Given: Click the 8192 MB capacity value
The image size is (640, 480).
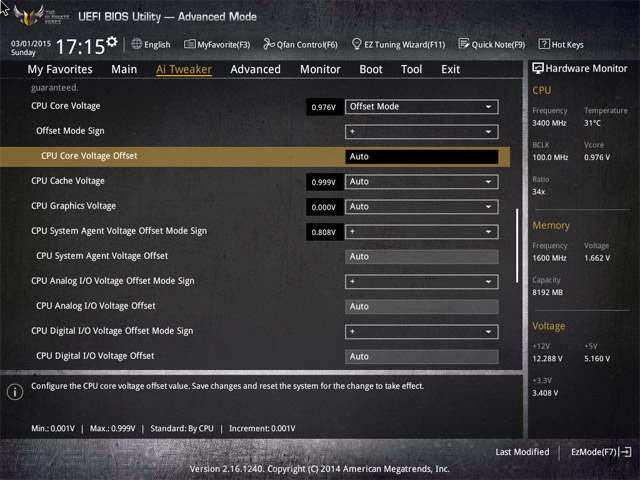Looking at the screenshot, I should pyautogui.click(x=547, y=292).
